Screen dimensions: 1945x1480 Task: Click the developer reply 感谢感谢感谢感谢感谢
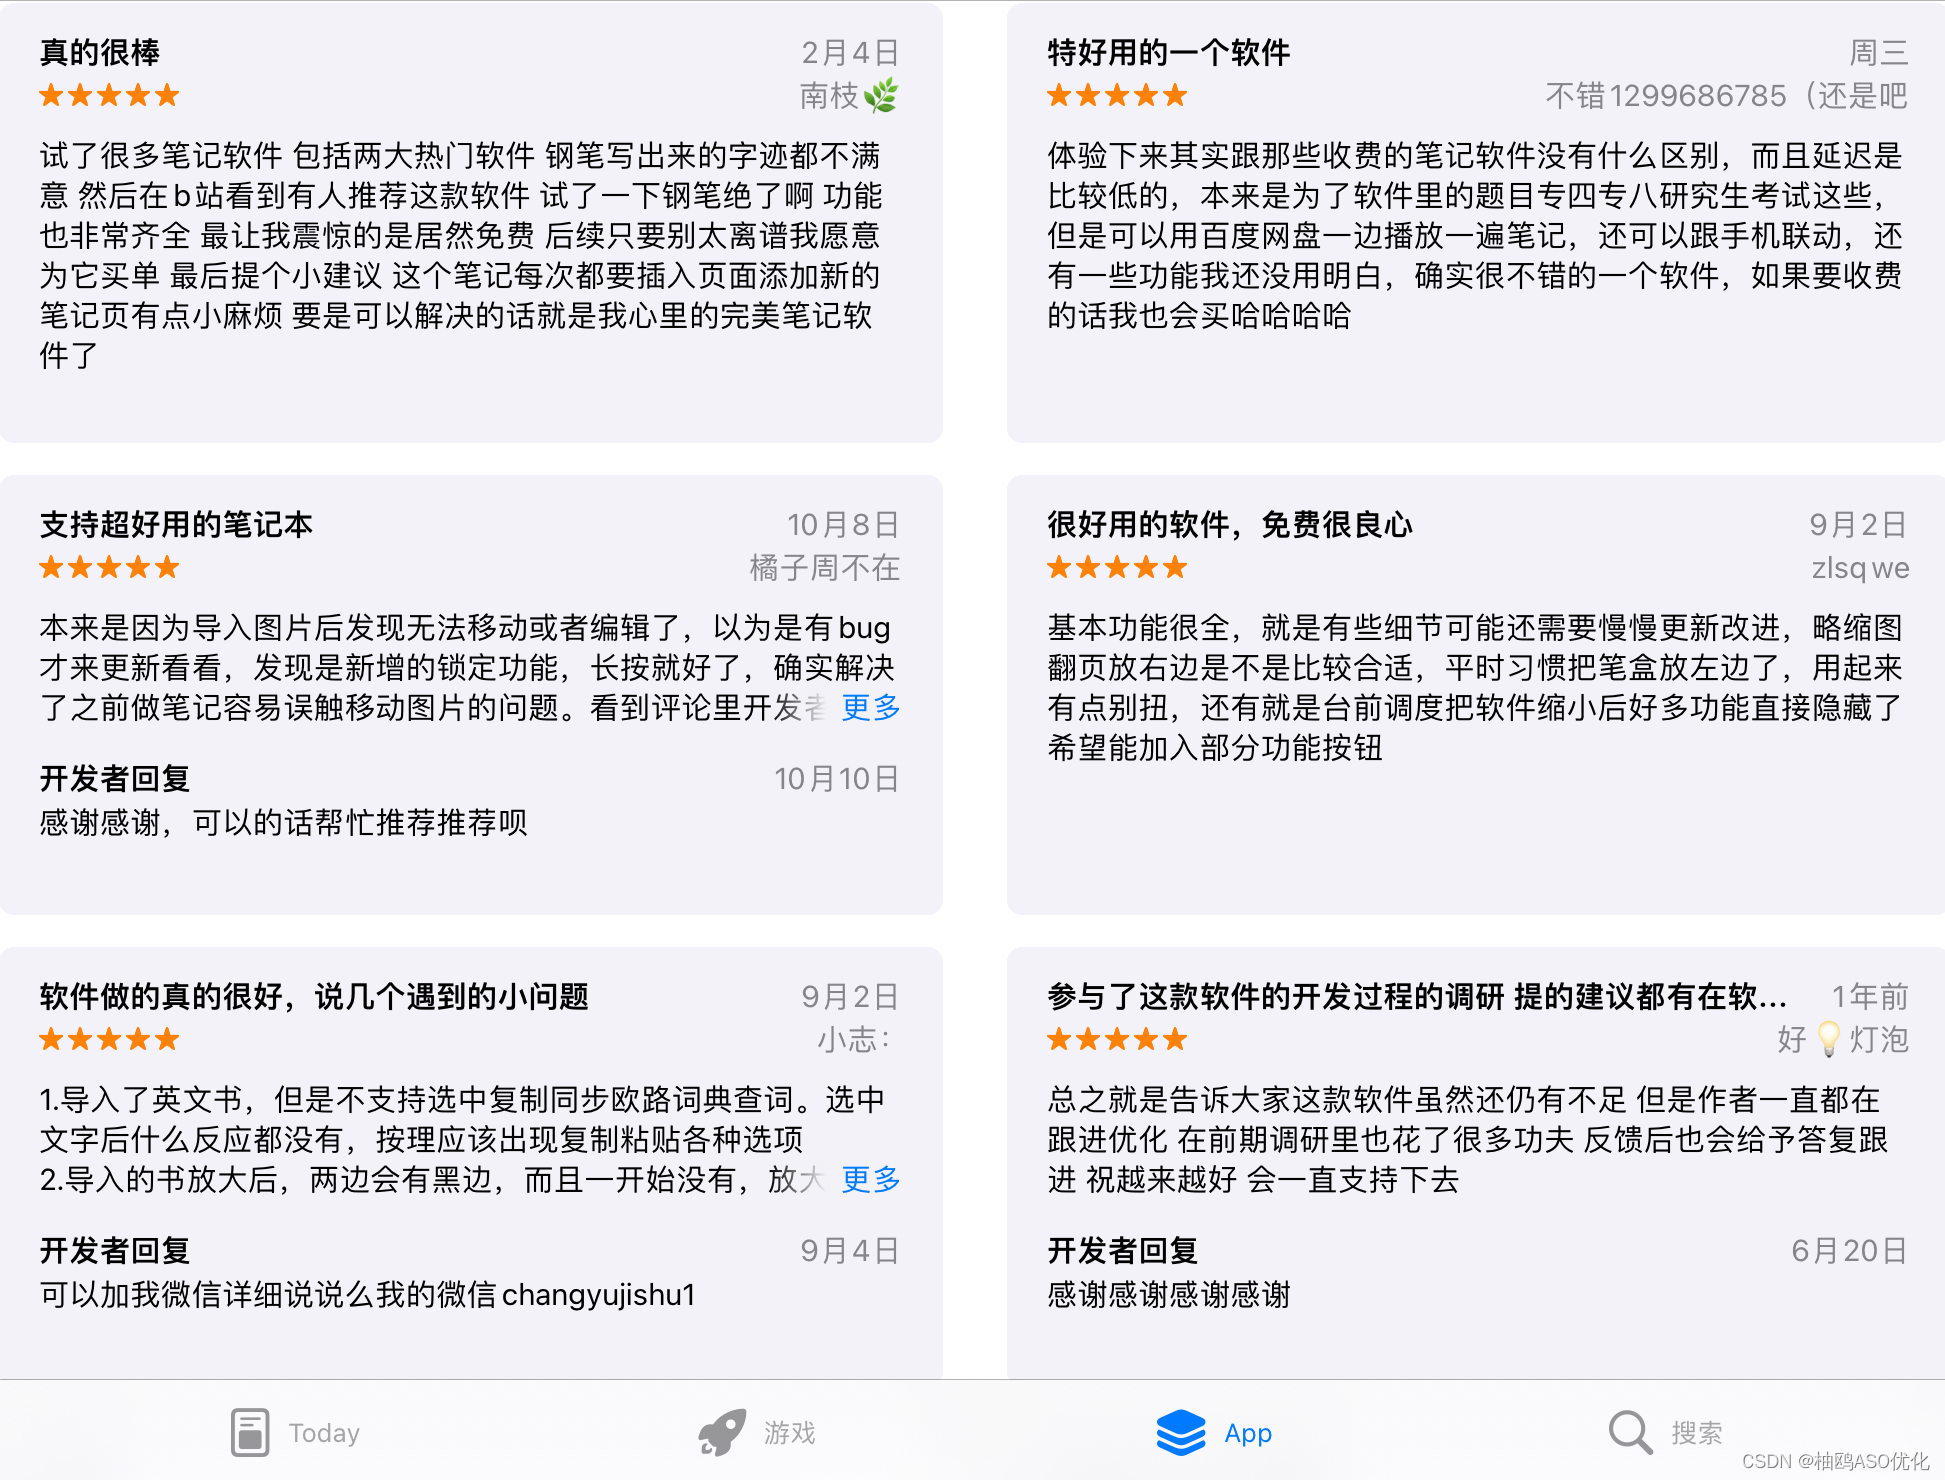(x=1169, y=1294)
